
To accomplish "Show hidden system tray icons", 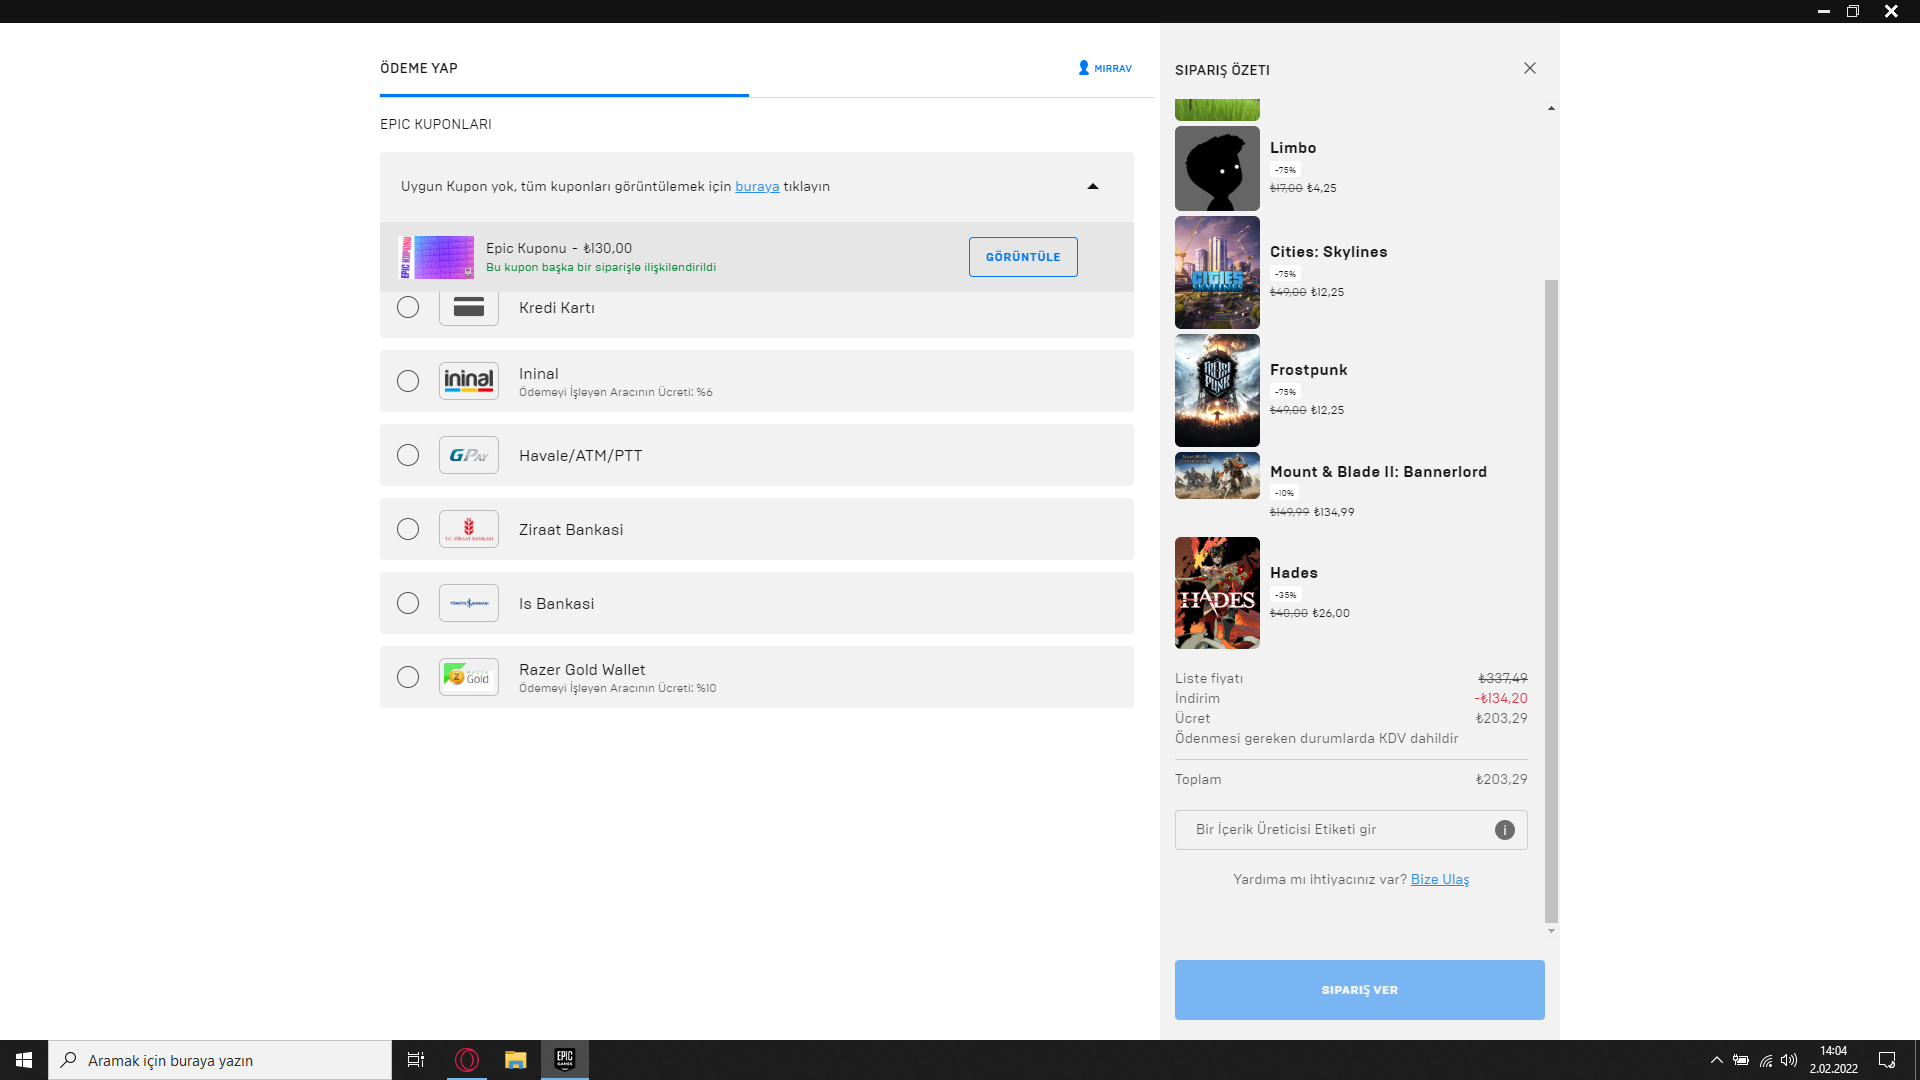I will [x=1716, y=1060].
